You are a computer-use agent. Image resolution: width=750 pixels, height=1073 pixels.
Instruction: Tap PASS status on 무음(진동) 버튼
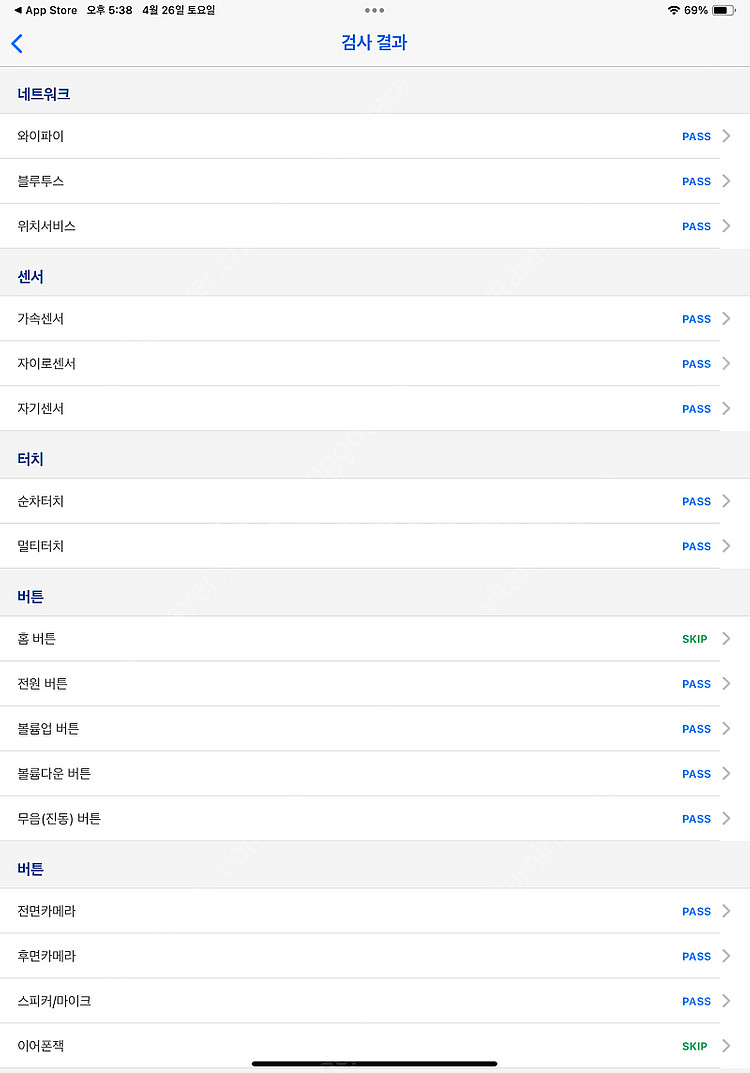coord(697,819)
